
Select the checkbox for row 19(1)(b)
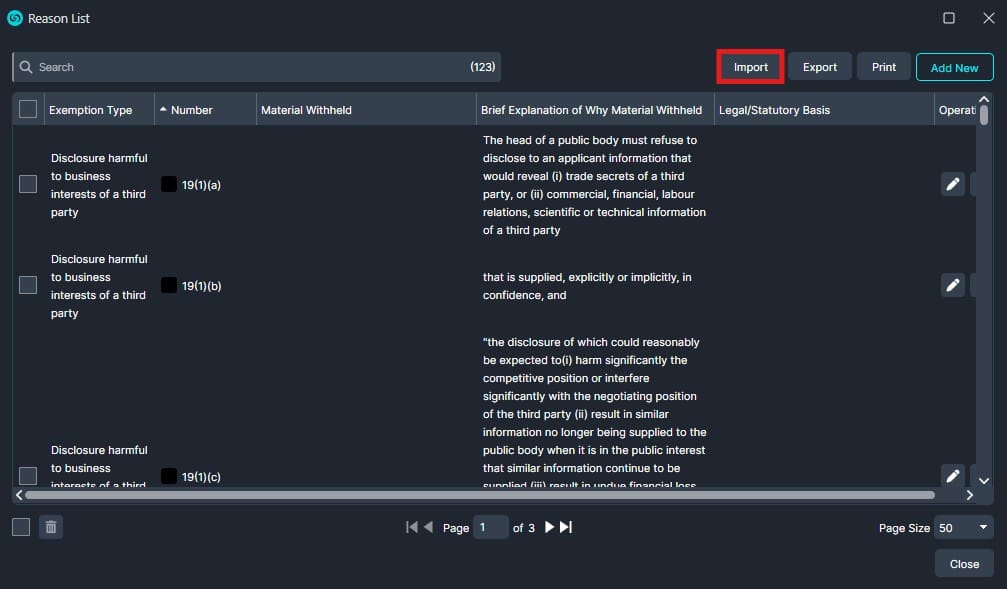coord(27,285)
